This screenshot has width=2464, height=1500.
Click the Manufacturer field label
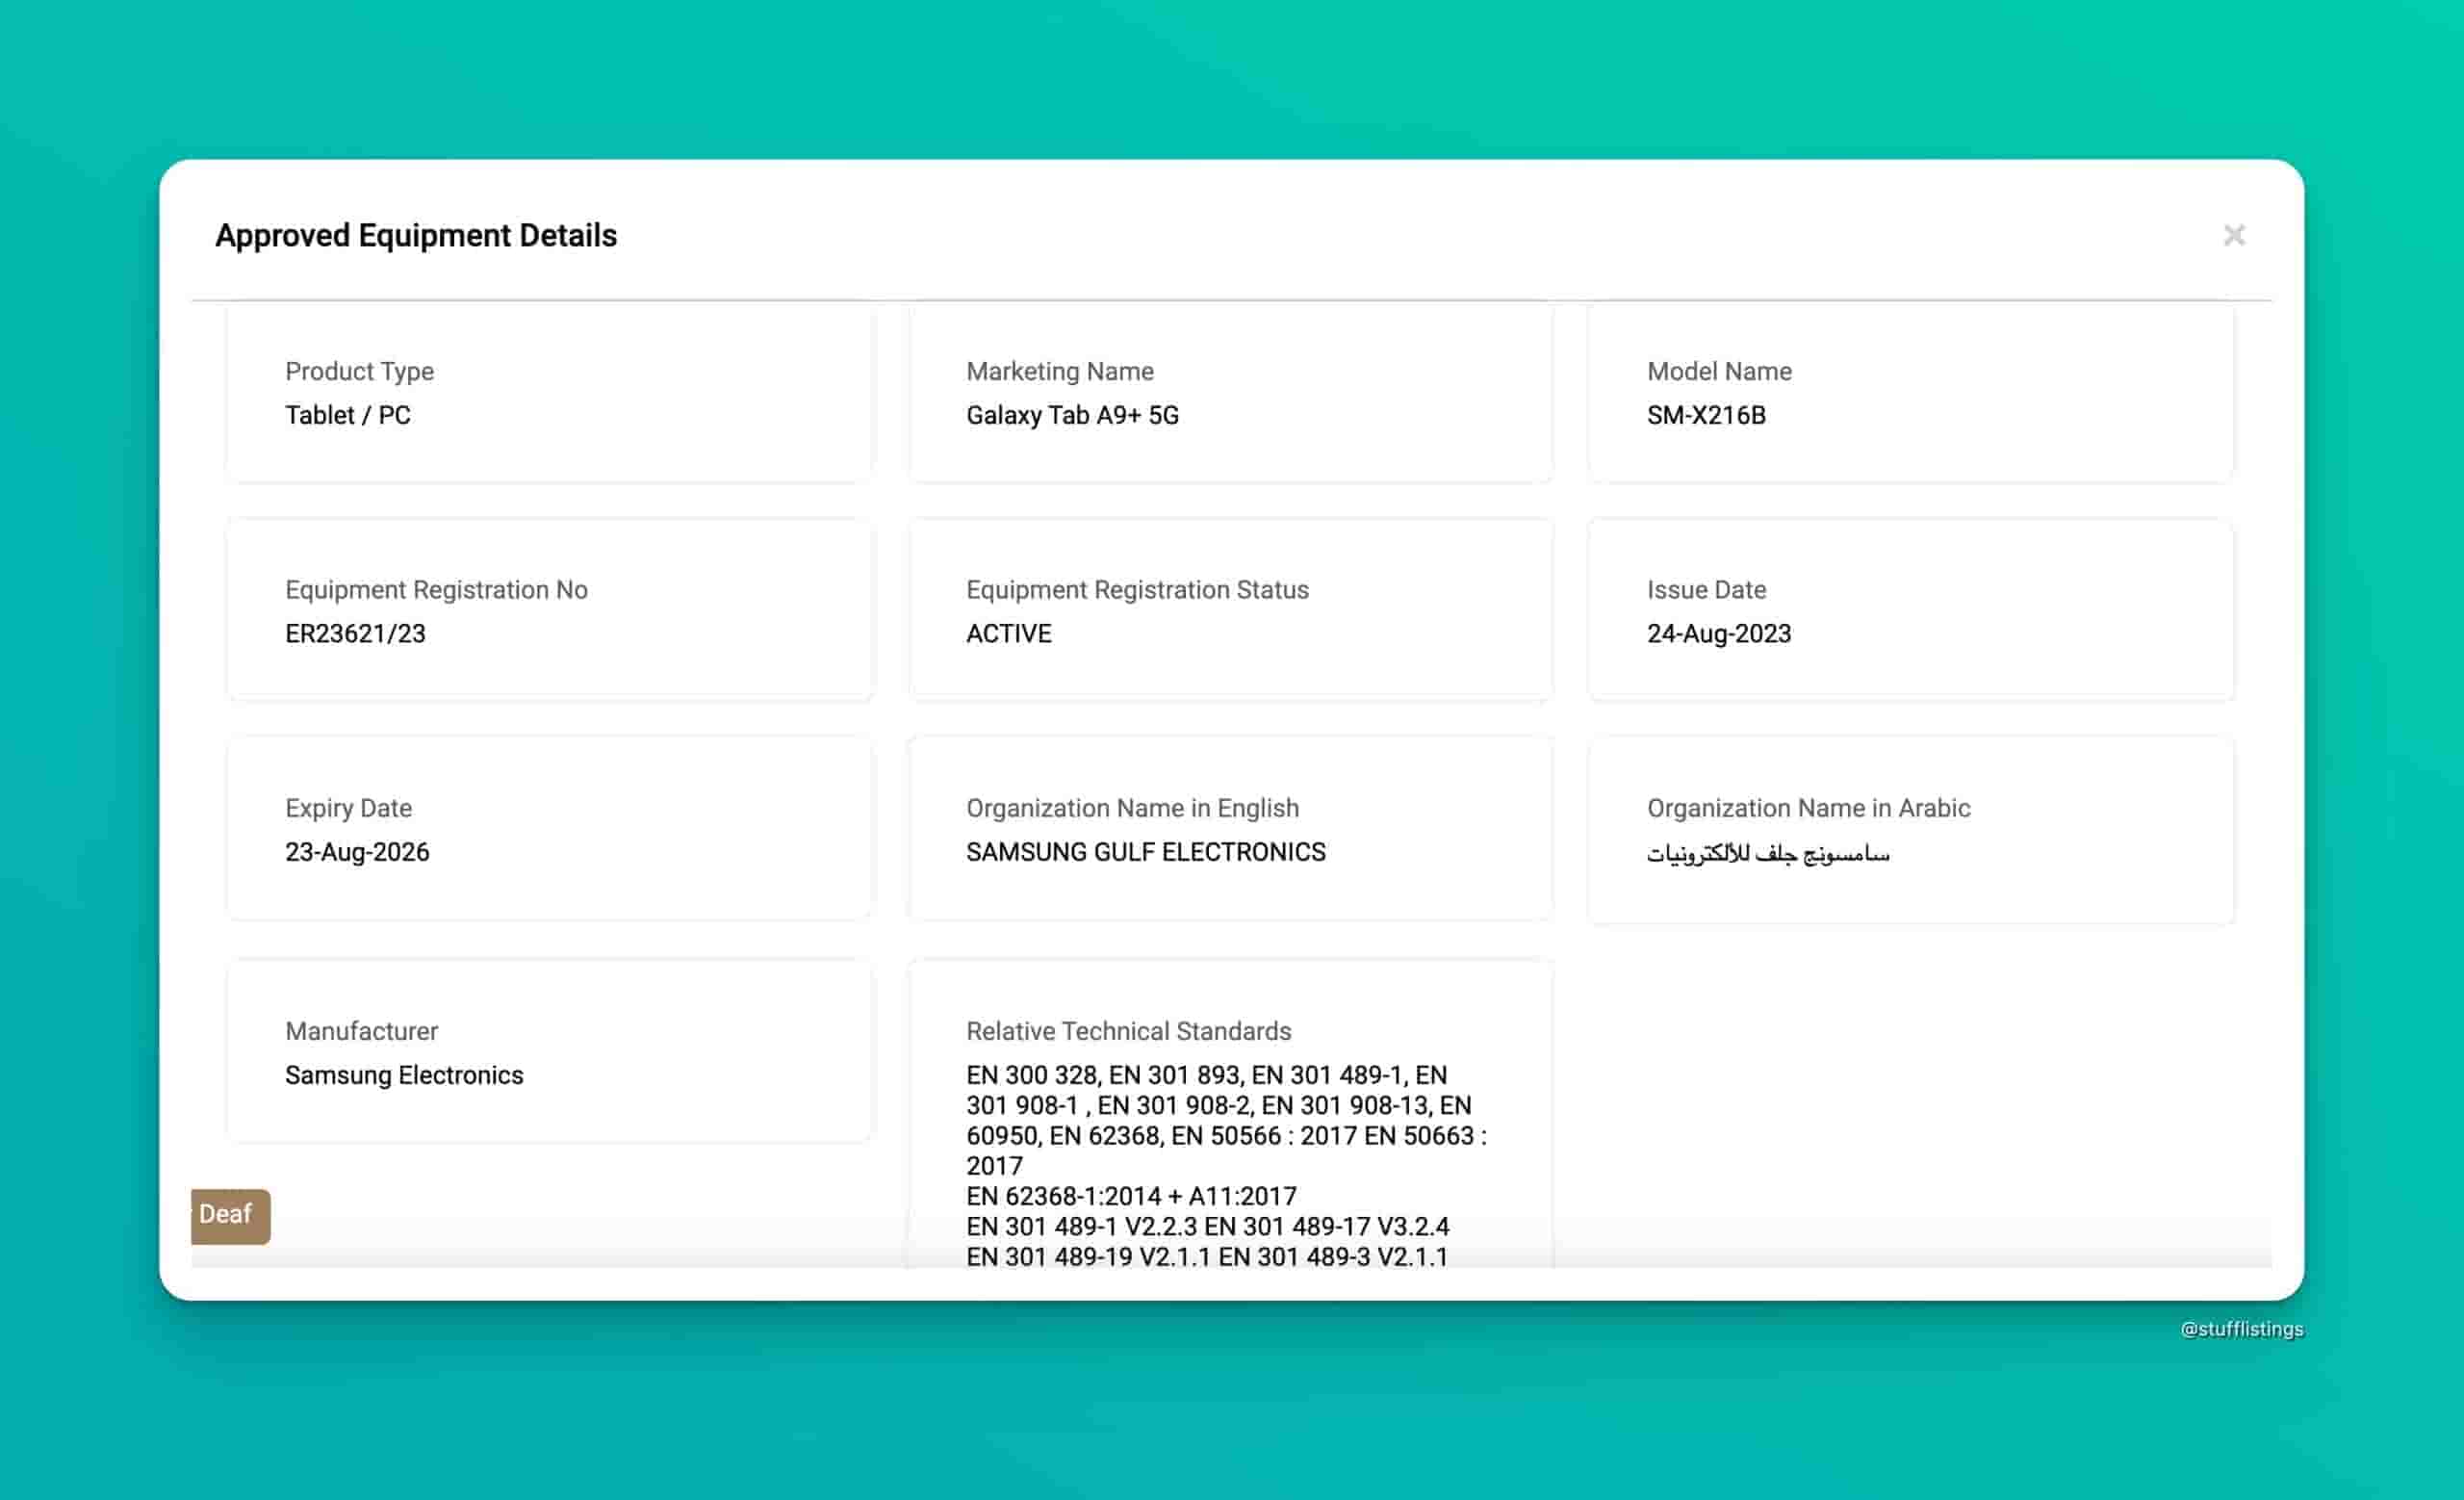[361, 1031]
